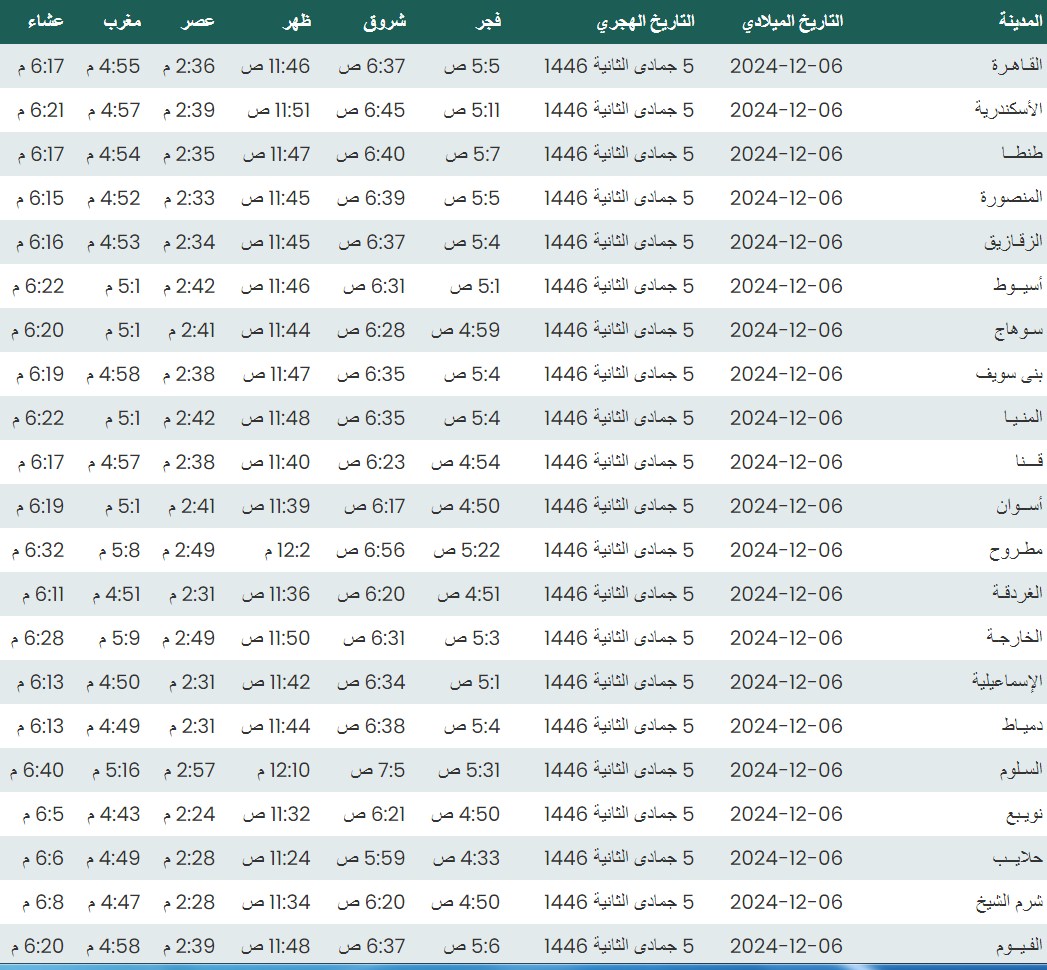Click the Hijri date in الفيوم row
1047x970 pixels.
[619, 946]
